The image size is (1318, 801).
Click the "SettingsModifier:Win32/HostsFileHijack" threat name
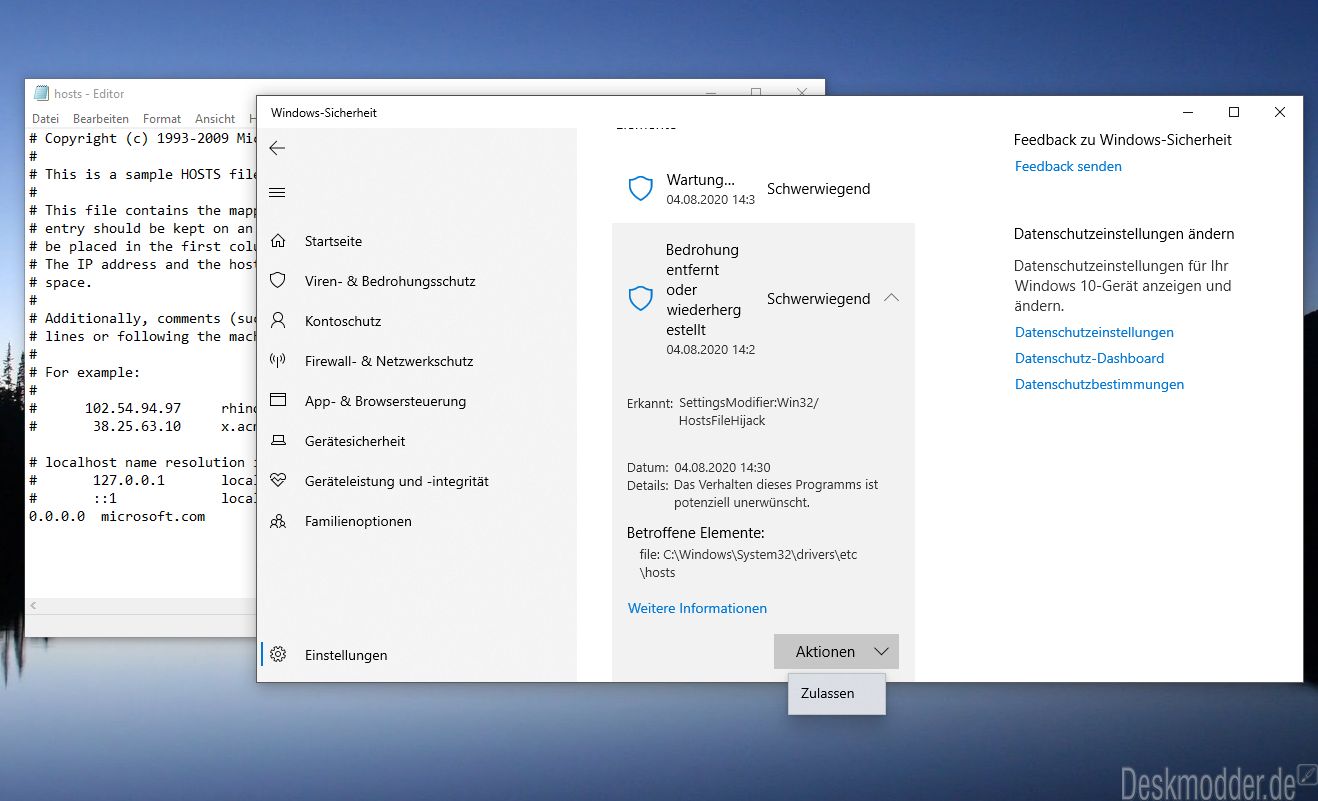pyautogui.click(x=749, y=412)
